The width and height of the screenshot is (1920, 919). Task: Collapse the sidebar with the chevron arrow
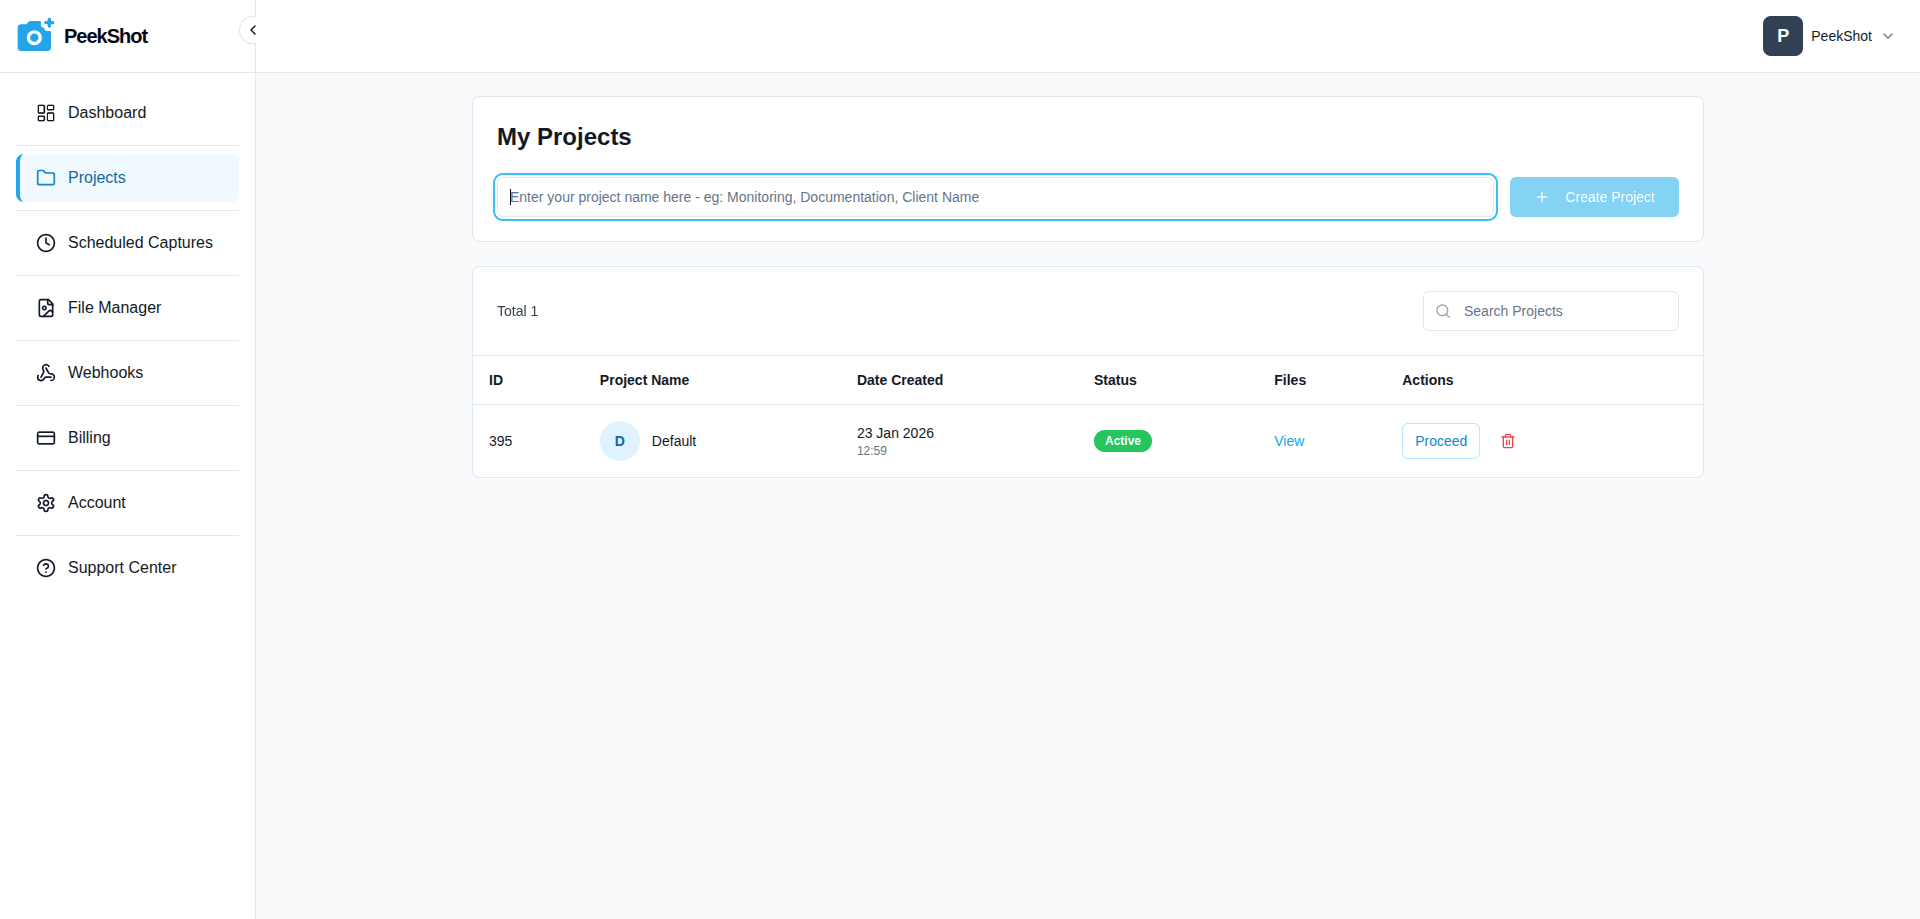pos(252,30)
